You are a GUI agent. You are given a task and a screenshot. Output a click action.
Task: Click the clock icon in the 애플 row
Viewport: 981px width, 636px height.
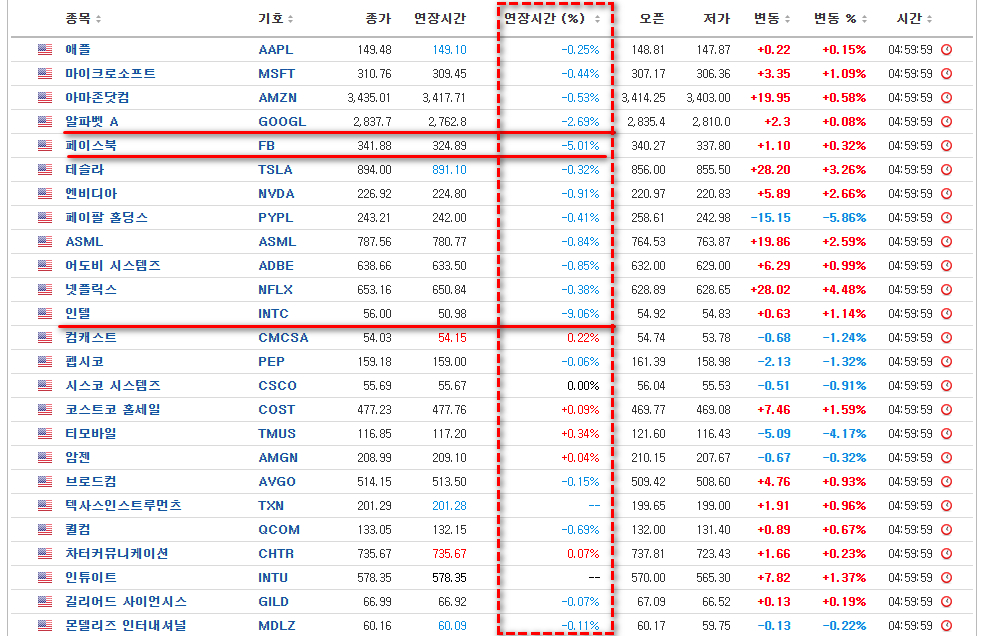pyautogui.click(x=947, y=49)
